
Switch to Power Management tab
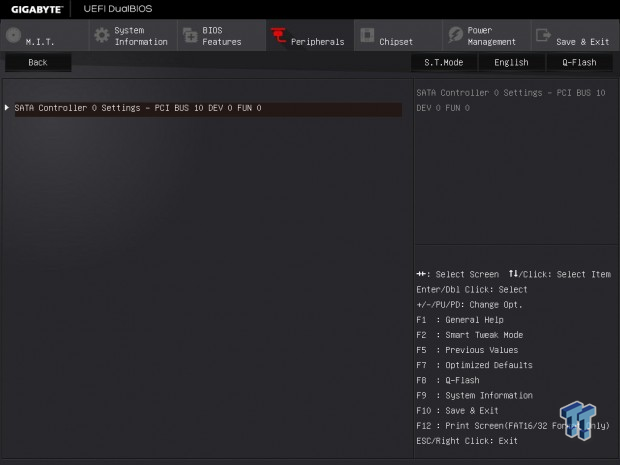click(x=486, y=36)
